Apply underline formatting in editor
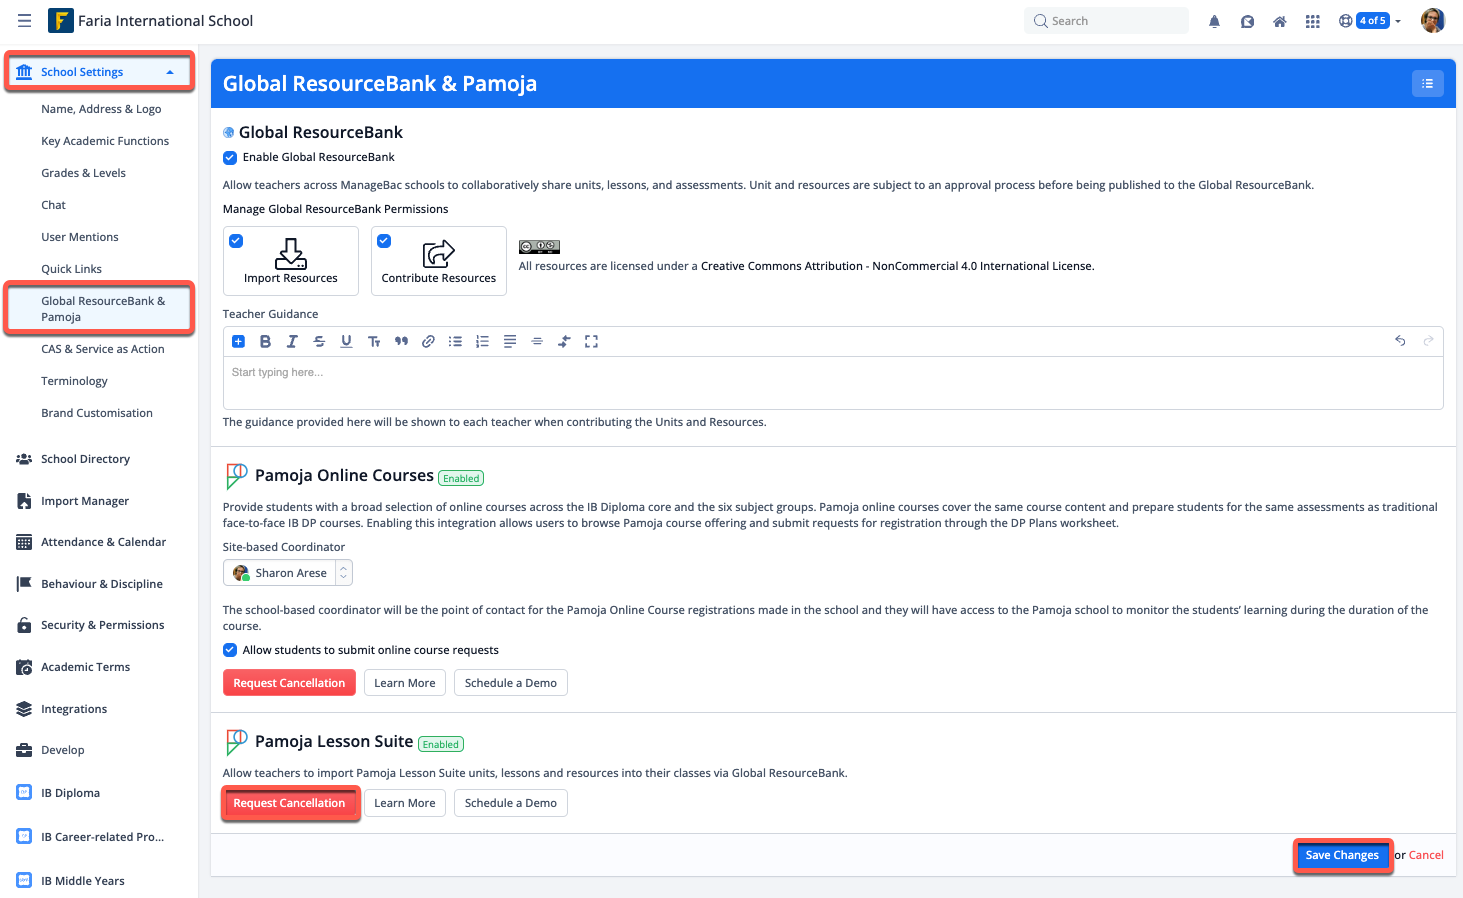 click(x=346, y=341)
